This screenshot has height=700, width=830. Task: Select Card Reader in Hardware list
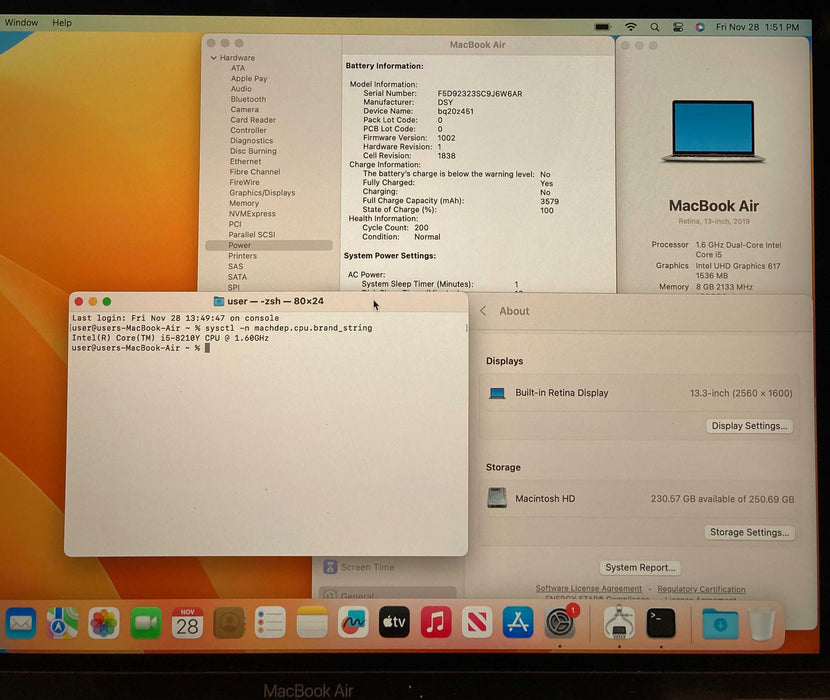(252, 120)
